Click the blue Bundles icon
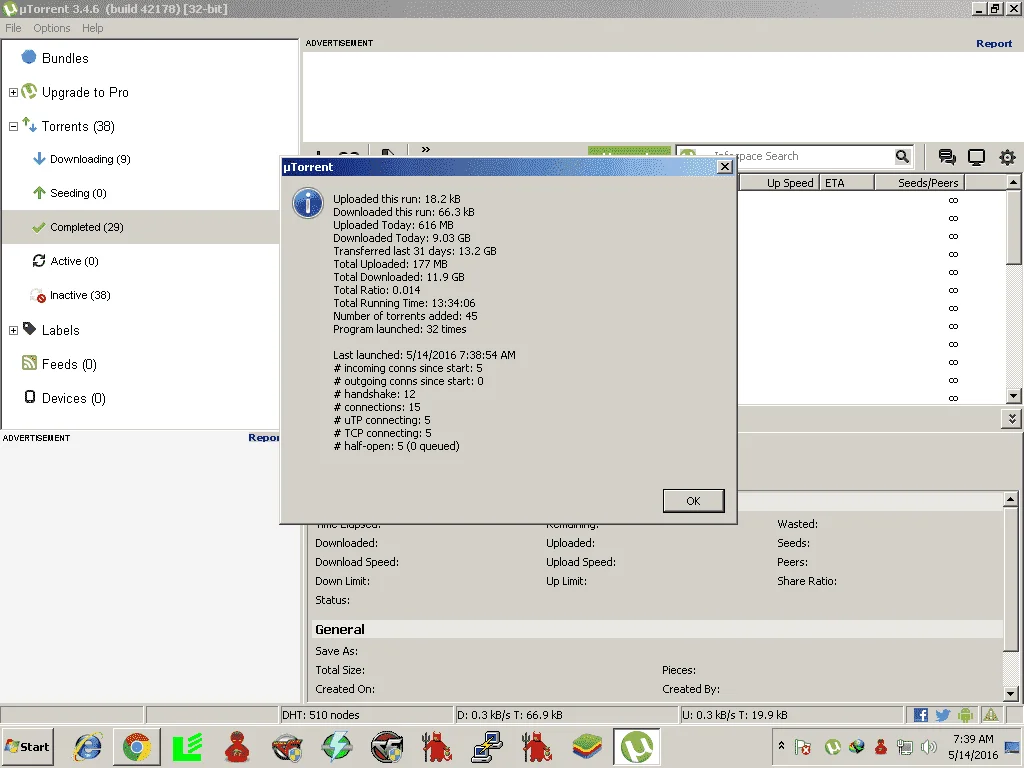Screen dimensions: 1024x768 pyautogui.click(x=29, y=57)
